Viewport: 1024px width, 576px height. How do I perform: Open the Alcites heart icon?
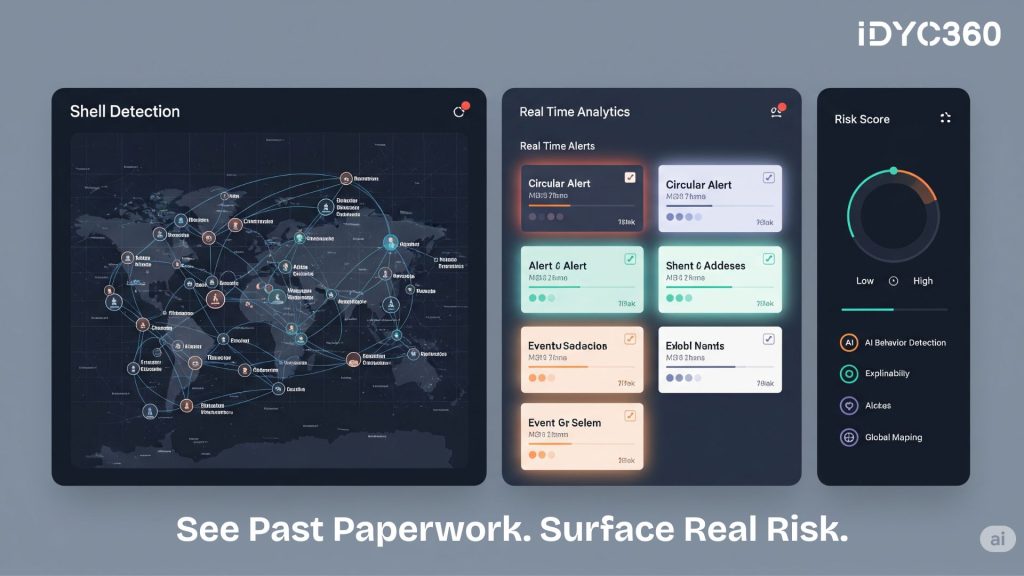point(849,405)
